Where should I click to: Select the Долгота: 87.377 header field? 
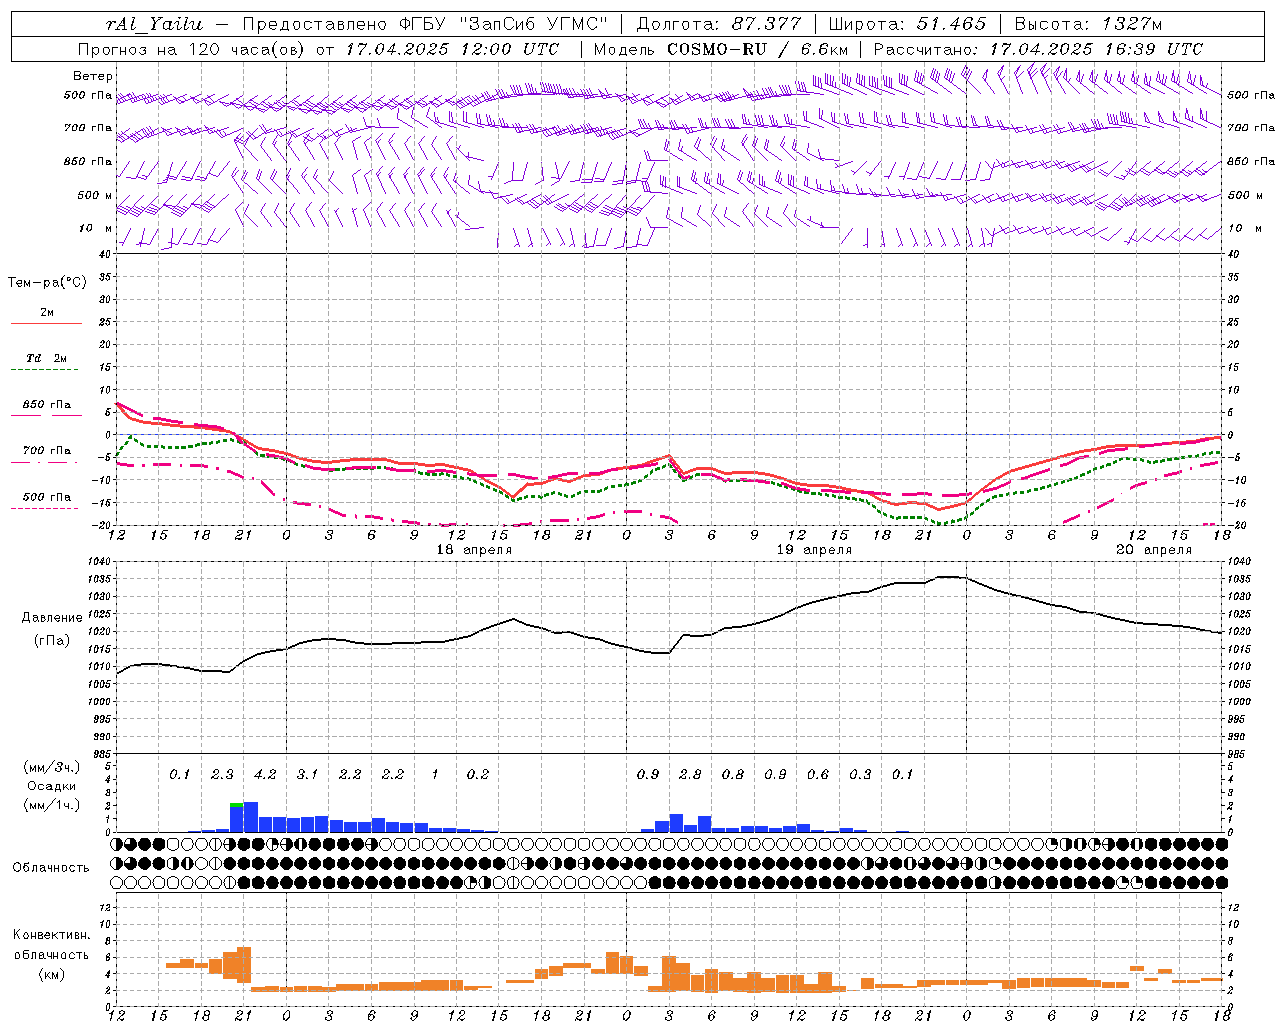point(721,24)
